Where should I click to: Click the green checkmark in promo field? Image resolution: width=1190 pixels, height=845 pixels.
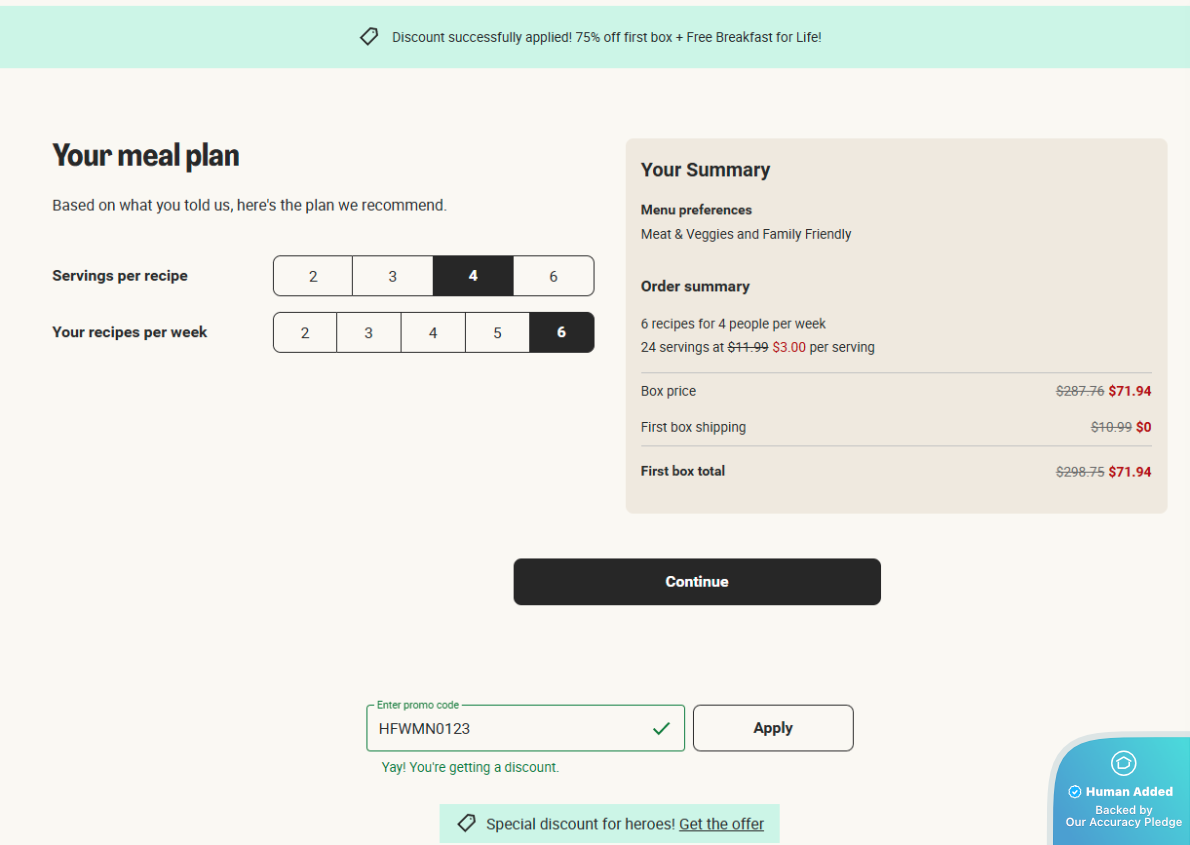pos(661,729)
